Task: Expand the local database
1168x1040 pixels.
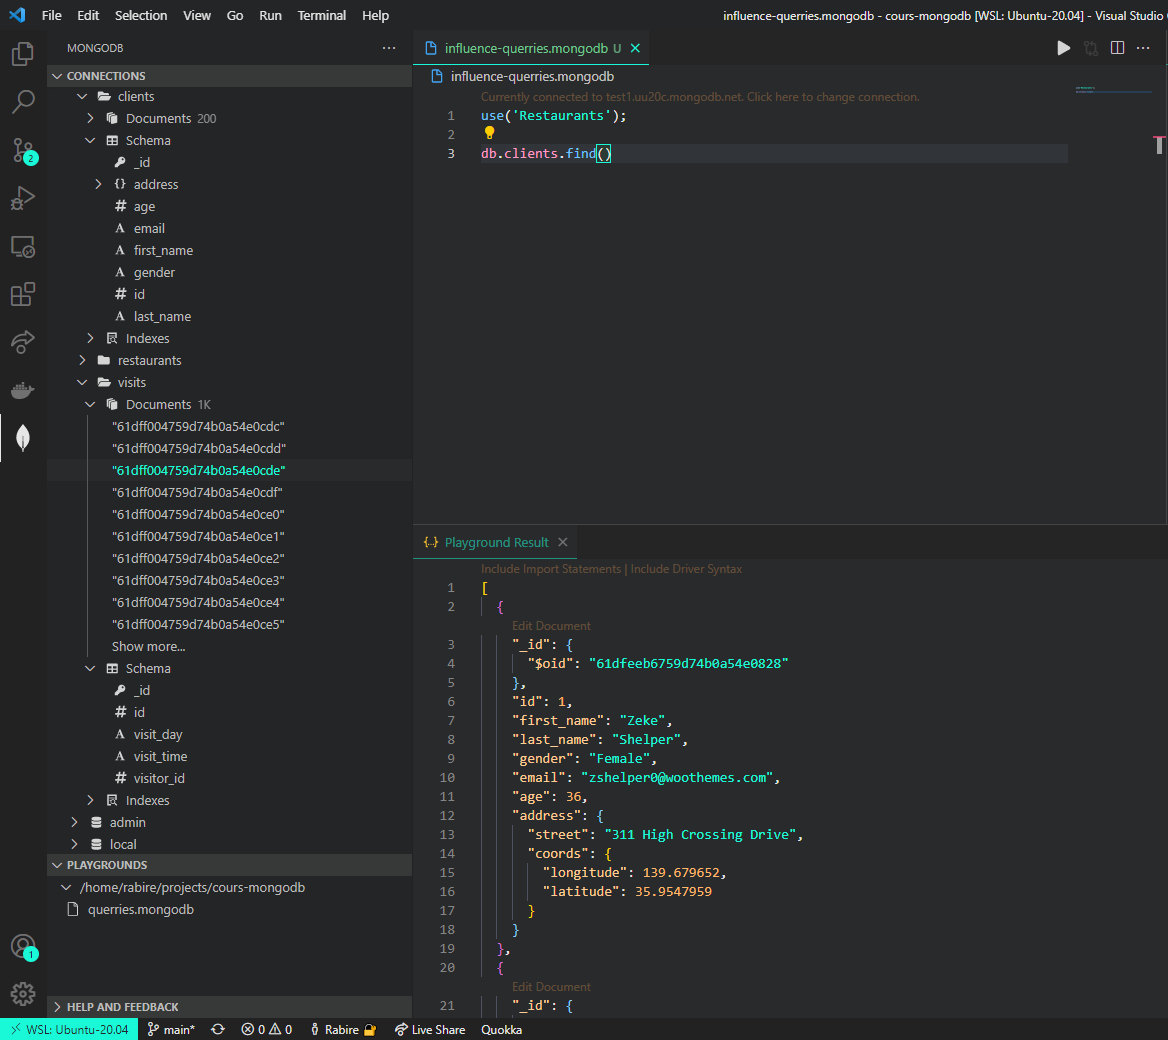Action: point(74,845)
